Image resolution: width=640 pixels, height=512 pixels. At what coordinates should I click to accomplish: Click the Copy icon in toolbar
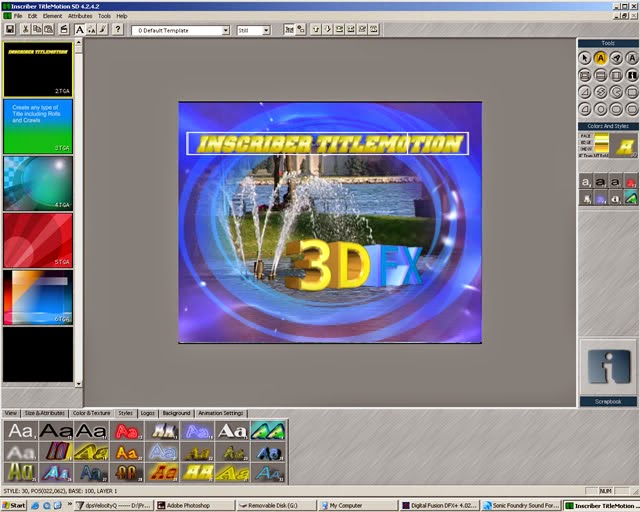tap(37, 29)
